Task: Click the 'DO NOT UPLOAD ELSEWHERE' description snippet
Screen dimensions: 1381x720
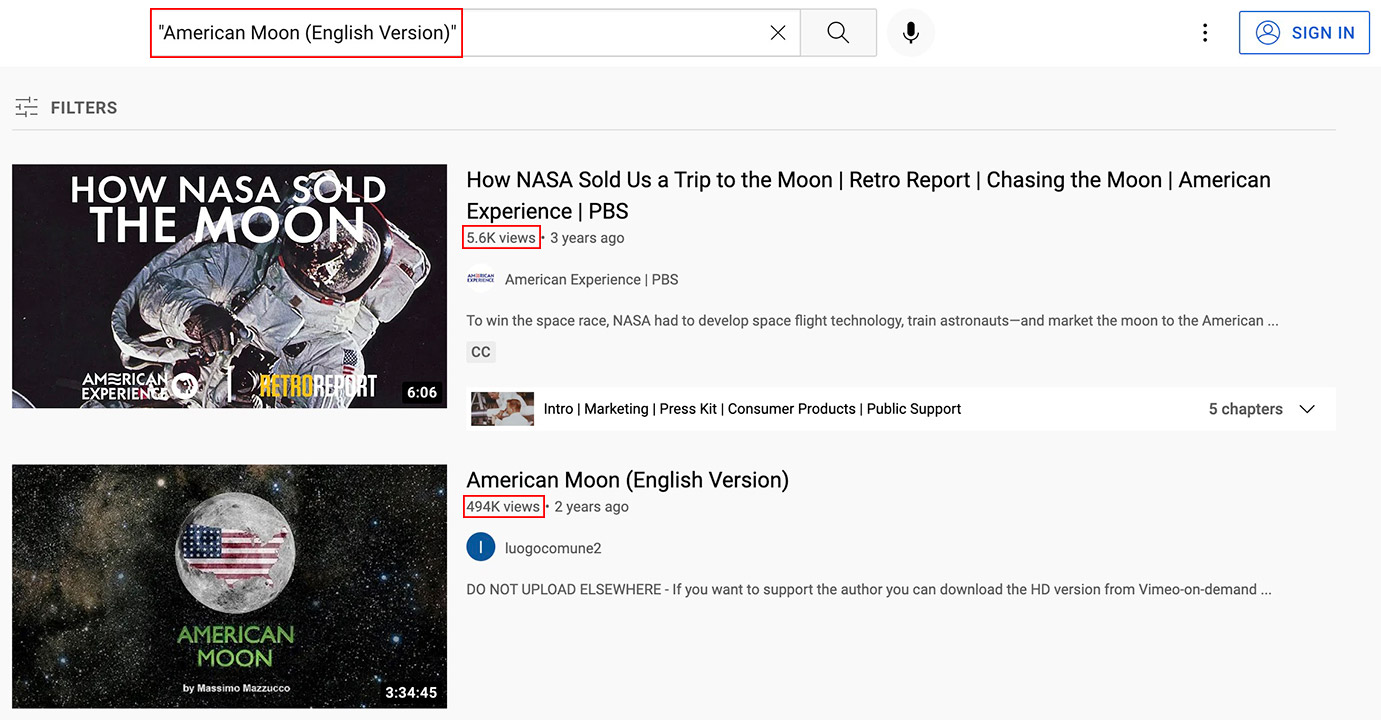Action: [x=869, y=590]
